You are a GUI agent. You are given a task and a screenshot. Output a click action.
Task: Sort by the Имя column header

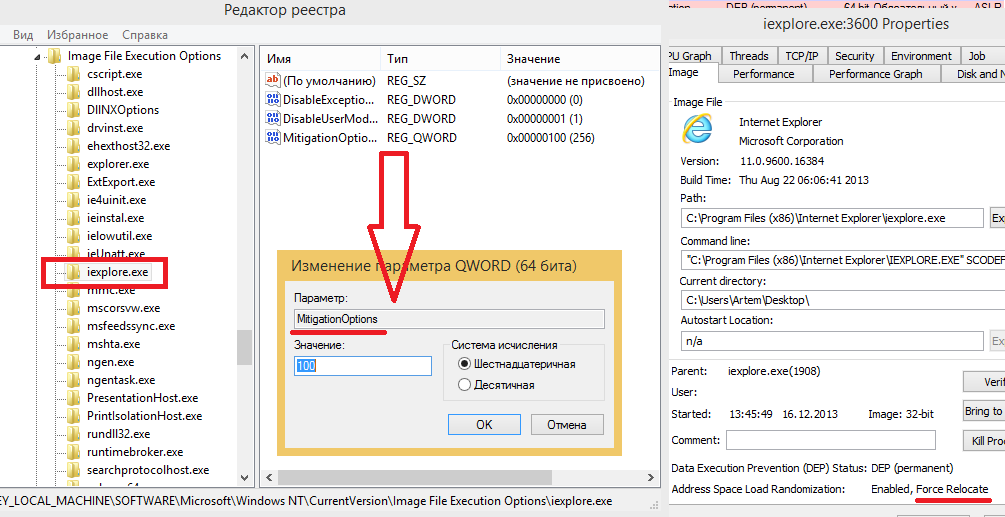[x=320, y=59]
